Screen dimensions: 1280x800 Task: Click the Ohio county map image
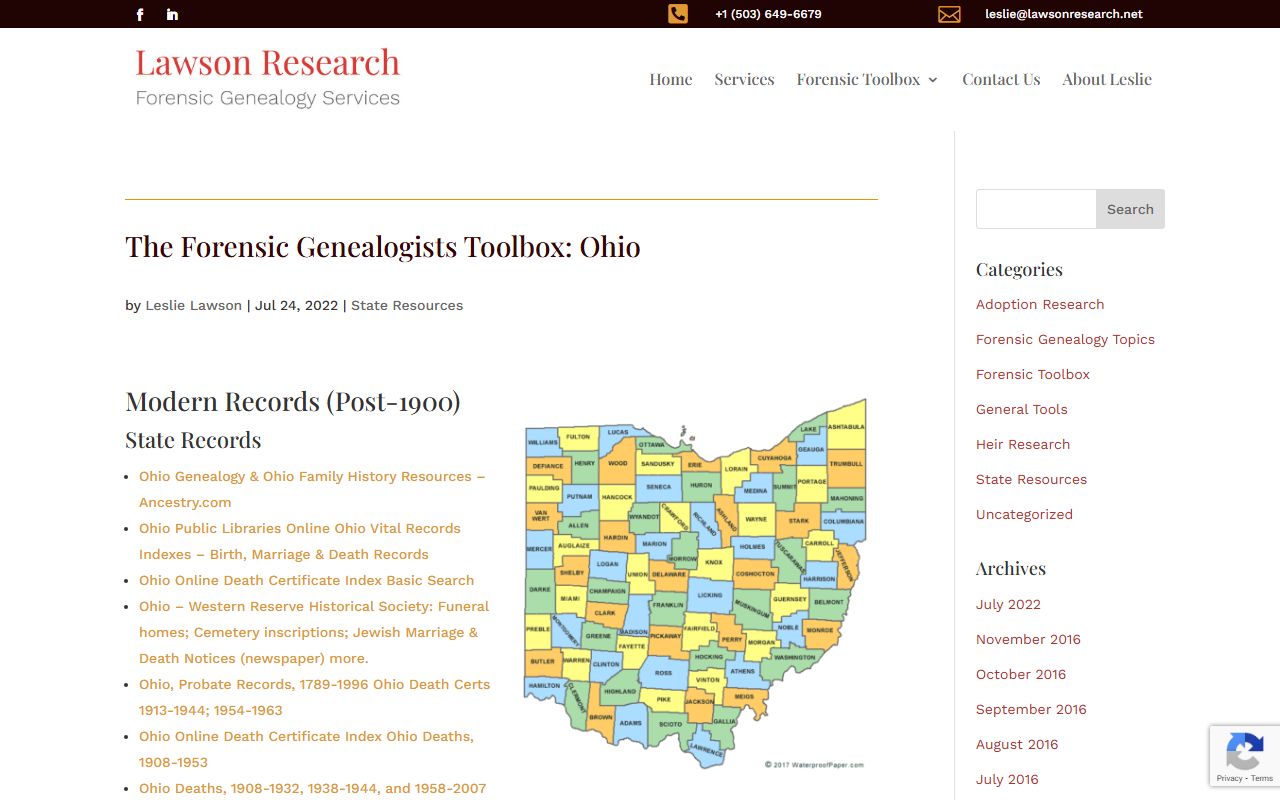click(x=695, y=583)
